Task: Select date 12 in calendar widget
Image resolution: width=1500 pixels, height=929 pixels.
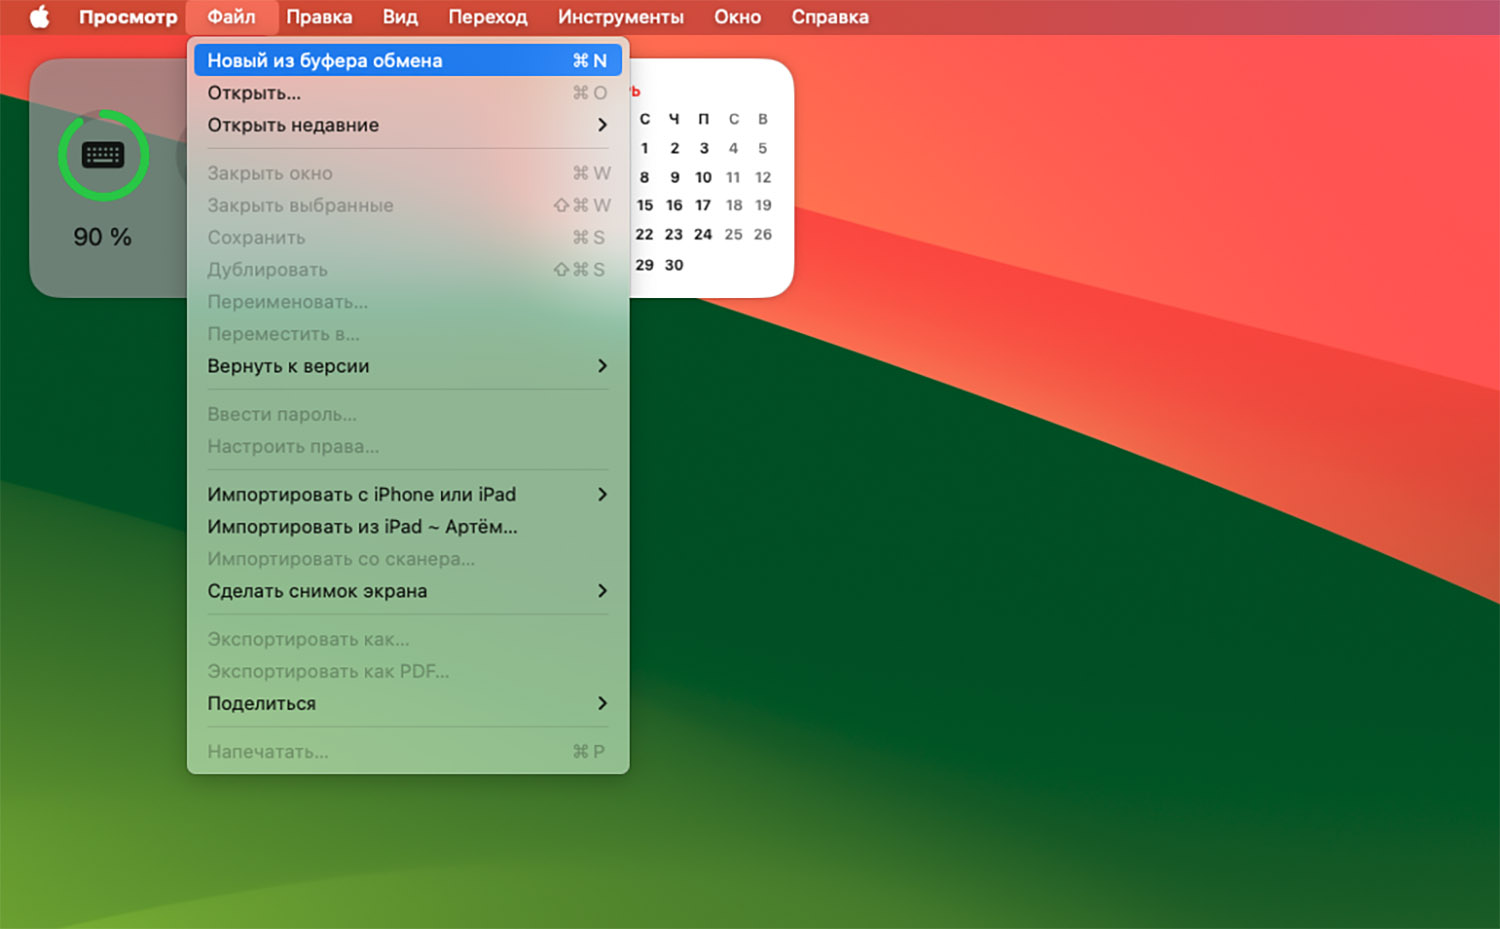Action: [x=763, y=177]
